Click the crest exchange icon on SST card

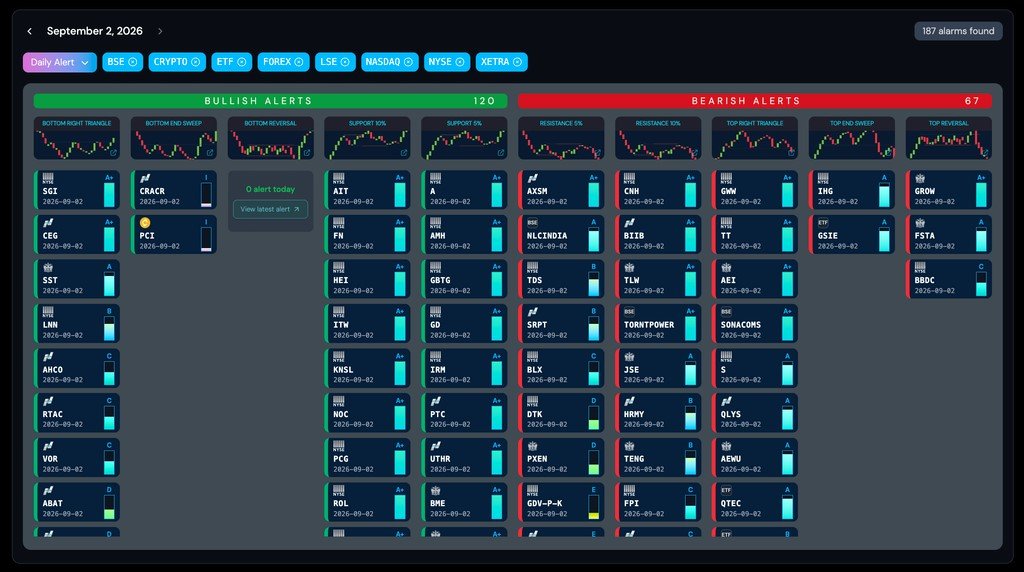(x=48, y=267)
